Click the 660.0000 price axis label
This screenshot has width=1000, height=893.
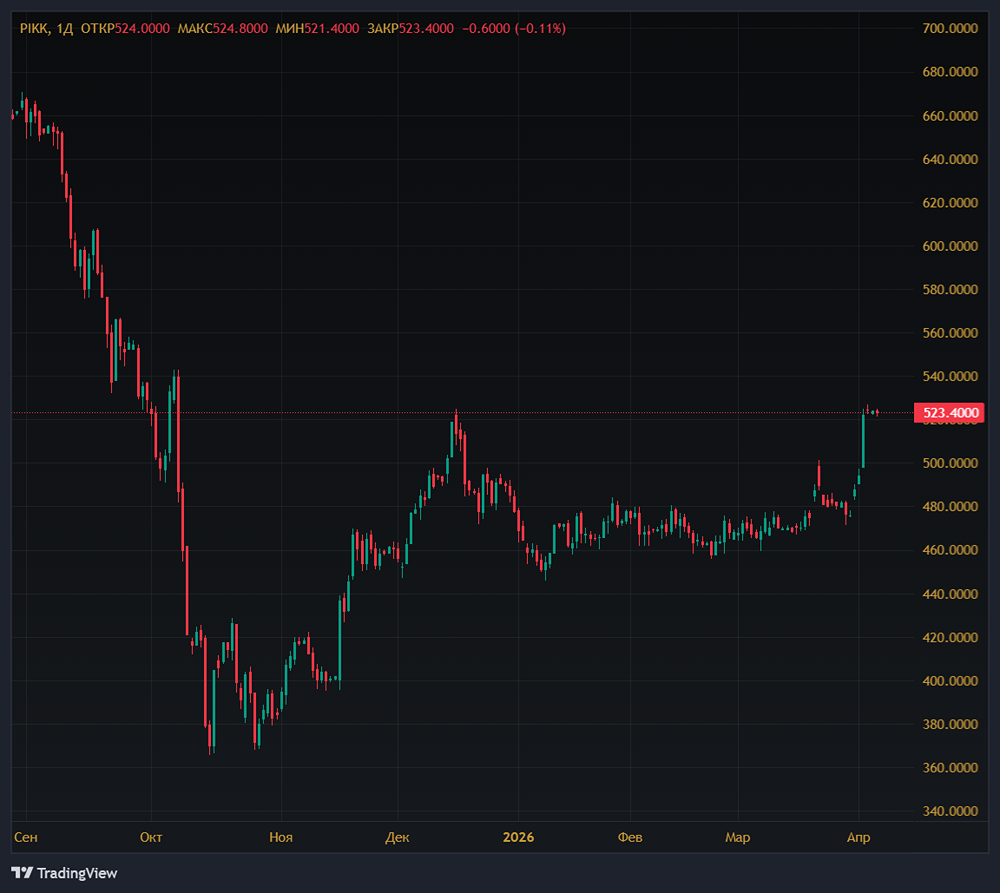[950, 115]
